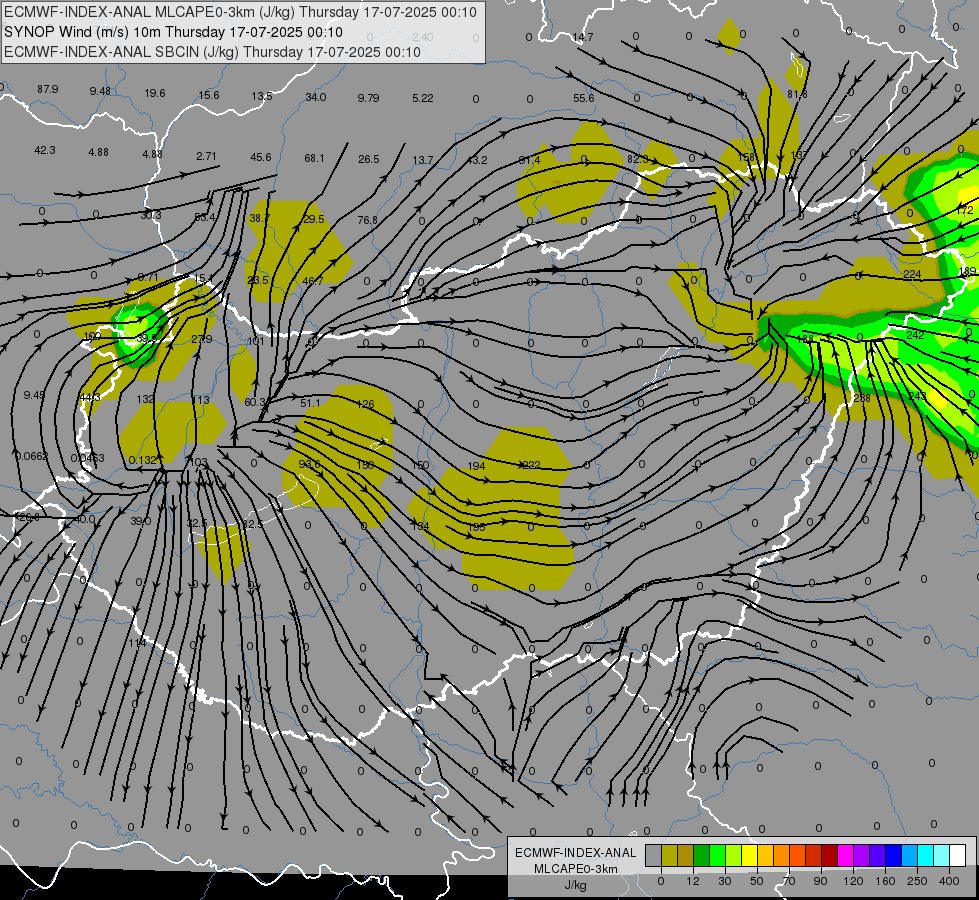
Task: Click the legend unit label J/kg
Action: point(576,885)
